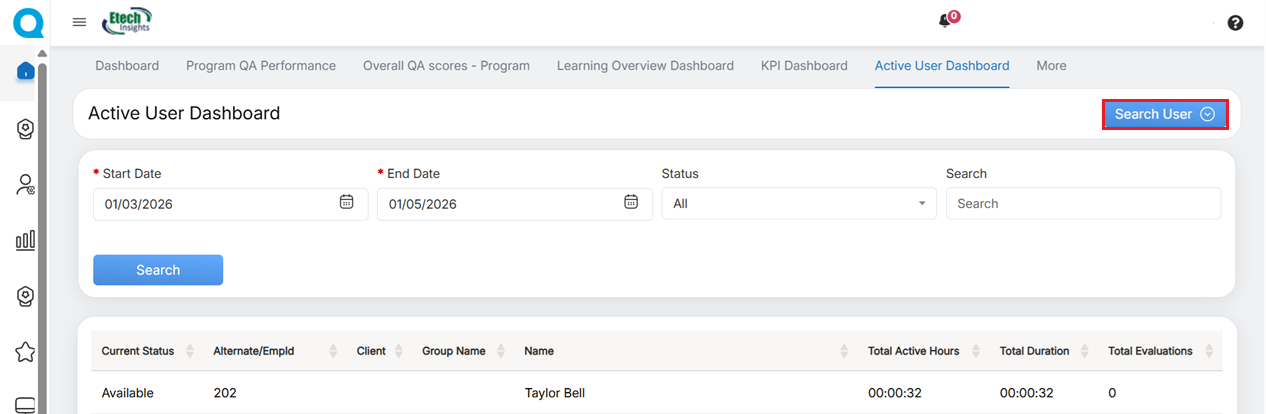The width and height of the screenshot is (1266, 414).
Task: Click the star favorites sidebar icon
Action: [26, 352]
